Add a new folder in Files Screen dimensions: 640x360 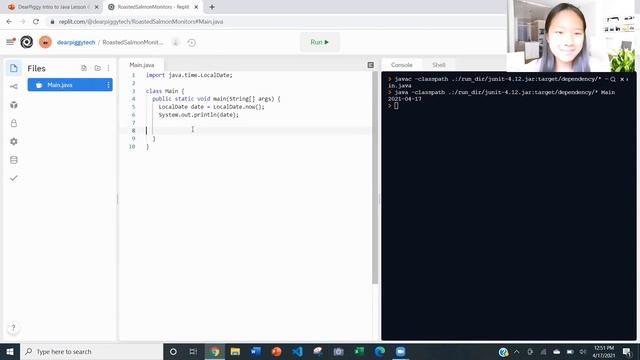pyautogui.click(x=98, y=68)
